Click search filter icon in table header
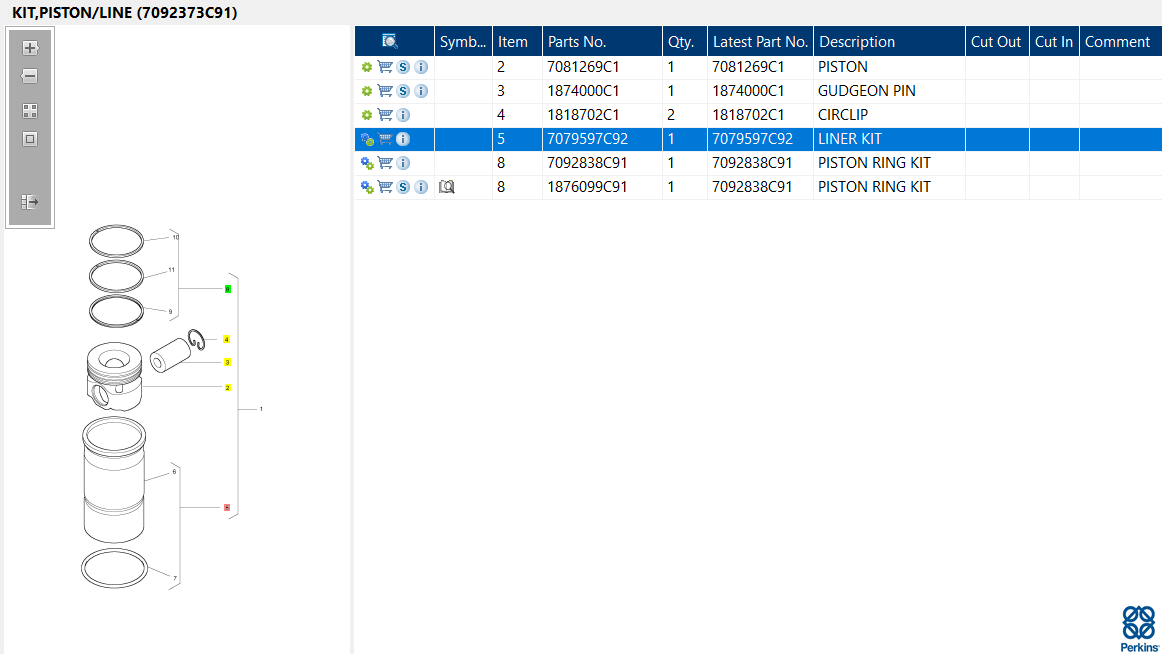The image size is (1162, 654). tap(390, 41)
